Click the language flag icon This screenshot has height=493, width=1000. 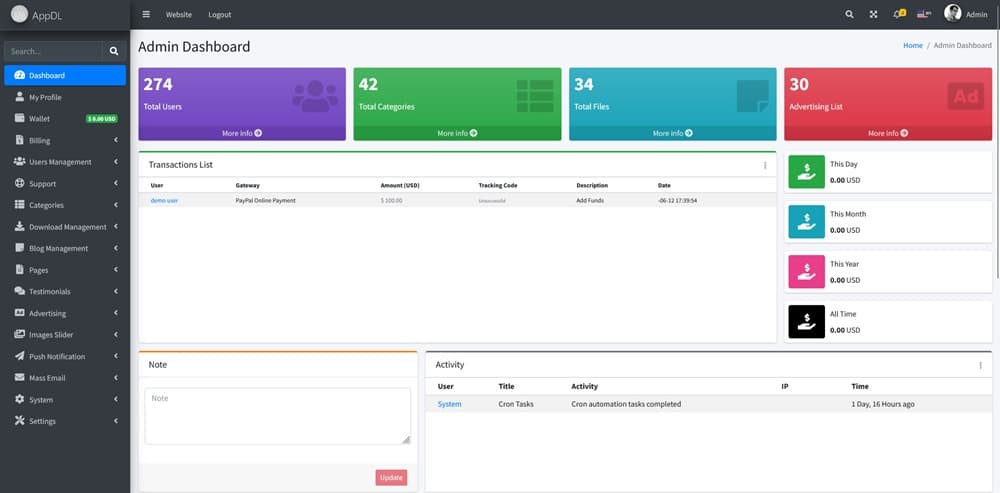pos(924,15)
